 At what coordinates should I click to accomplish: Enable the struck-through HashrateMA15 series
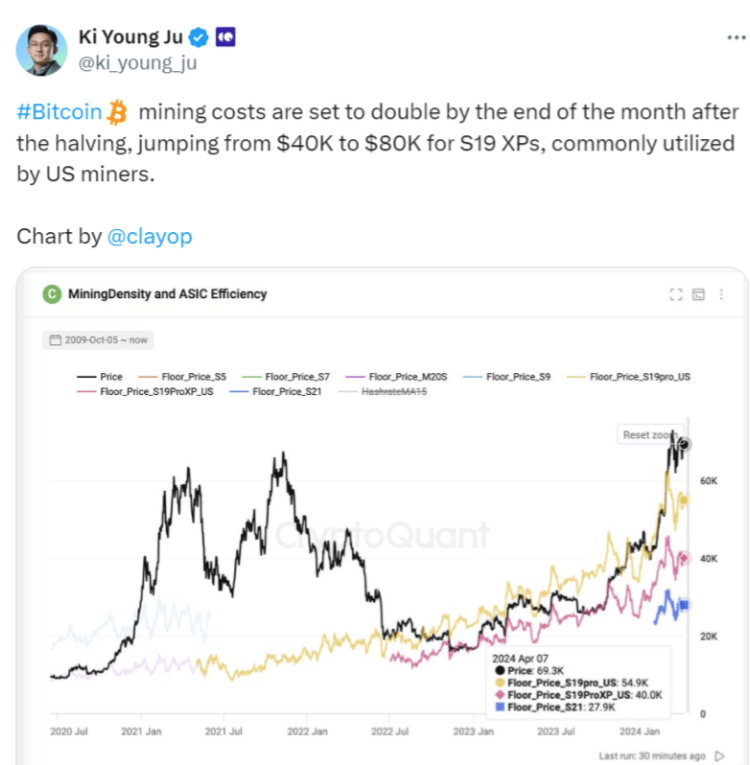pyautogui.click(x=383, y=391)
